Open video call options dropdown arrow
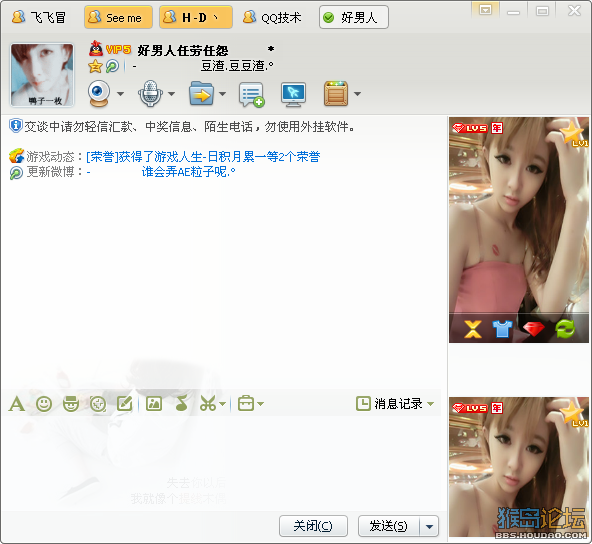Viewport: 592px width, 544px height. [120, 94]
